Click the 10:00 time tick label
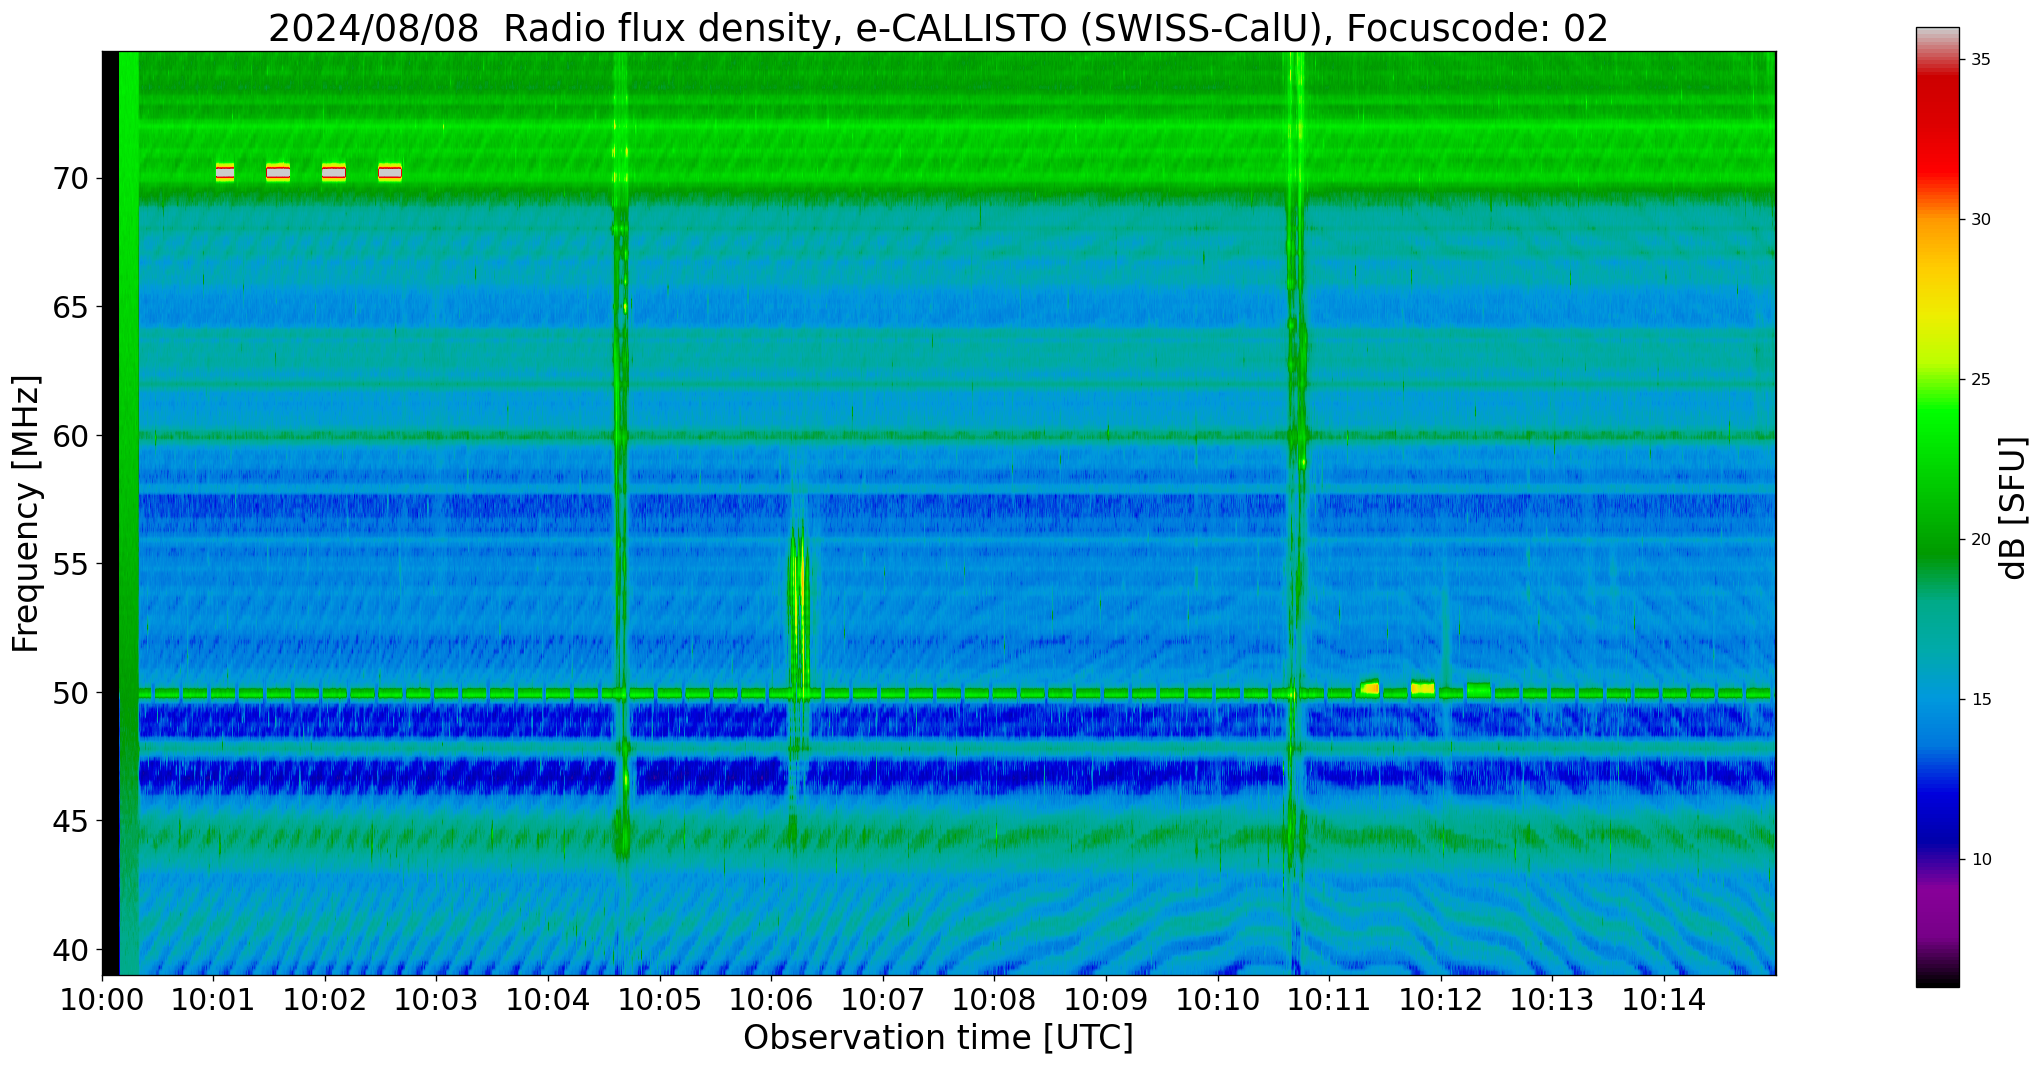 tap(102, 1001)
